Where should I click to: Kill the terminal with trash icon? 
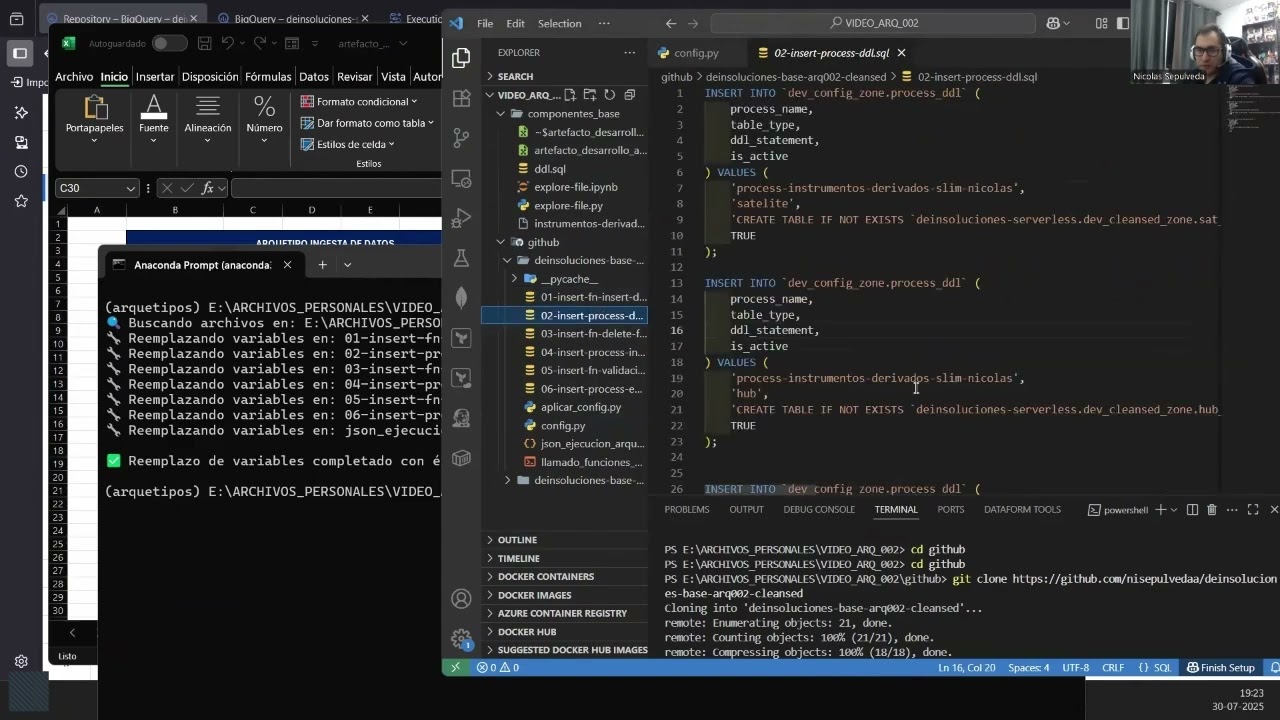[x=1212, y=510]
